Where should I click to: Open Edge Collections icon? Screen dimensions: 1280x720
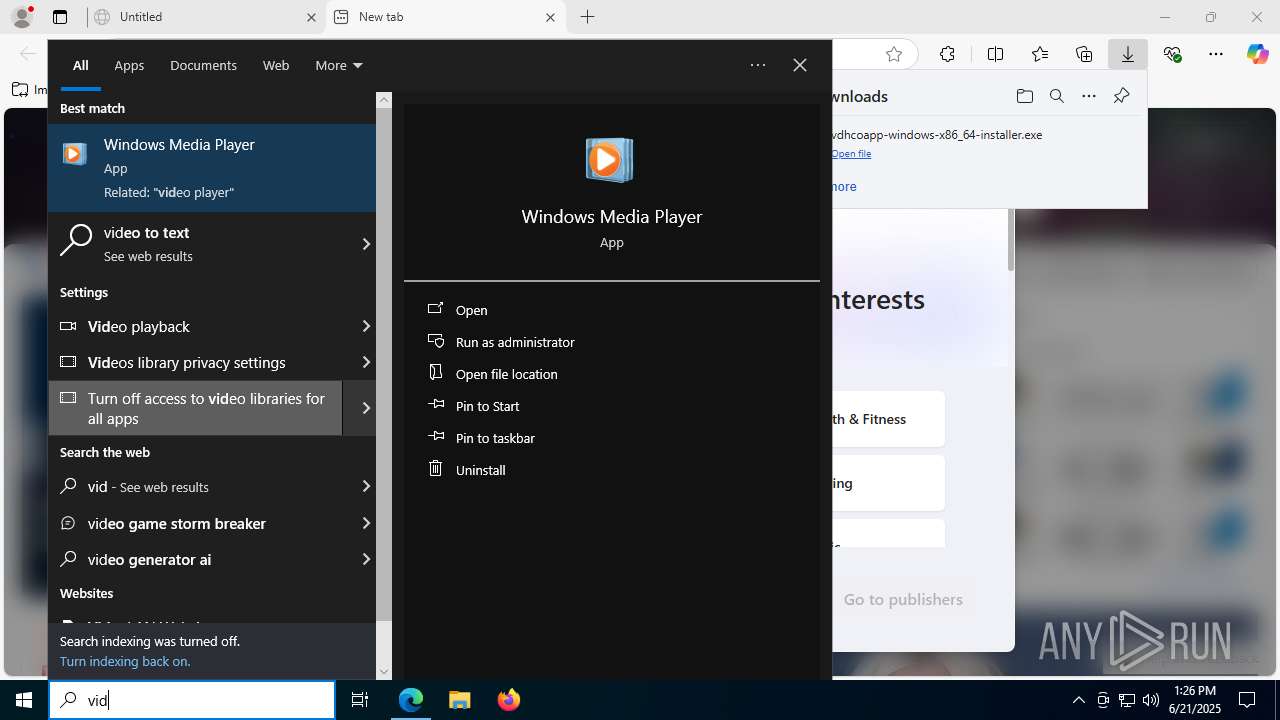[1084, 54]
